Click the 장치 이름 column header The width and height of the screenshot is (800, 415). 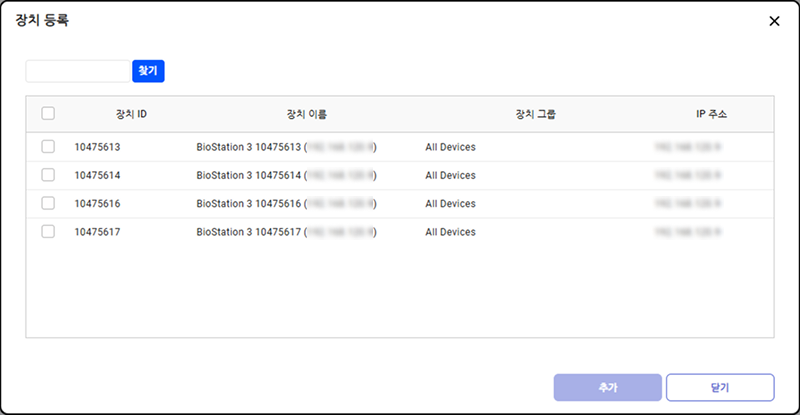(306, 114)
